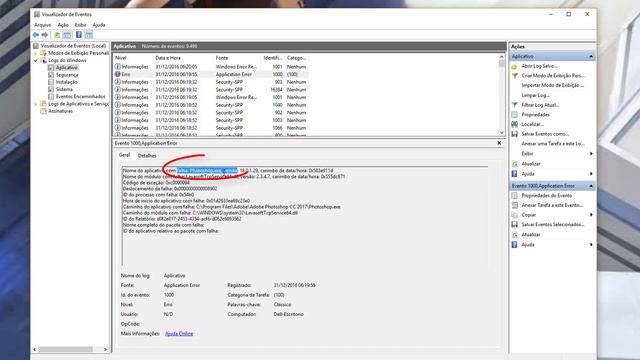This screenshot has width=640, height=360.
Task: Click the event list scrollbar down arrow
Action: tap(502, 133)
